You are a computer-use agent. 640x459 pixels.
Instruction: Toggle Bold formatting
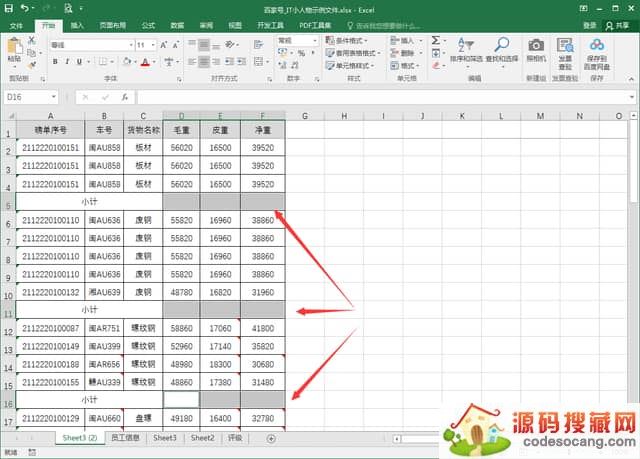click(55, 61)
